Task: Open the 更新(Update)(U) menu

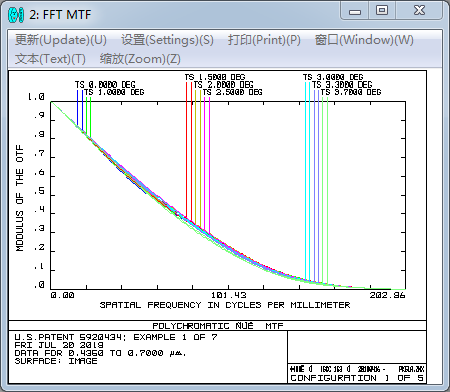Action: pyautogui.click(x=61, y=40)
